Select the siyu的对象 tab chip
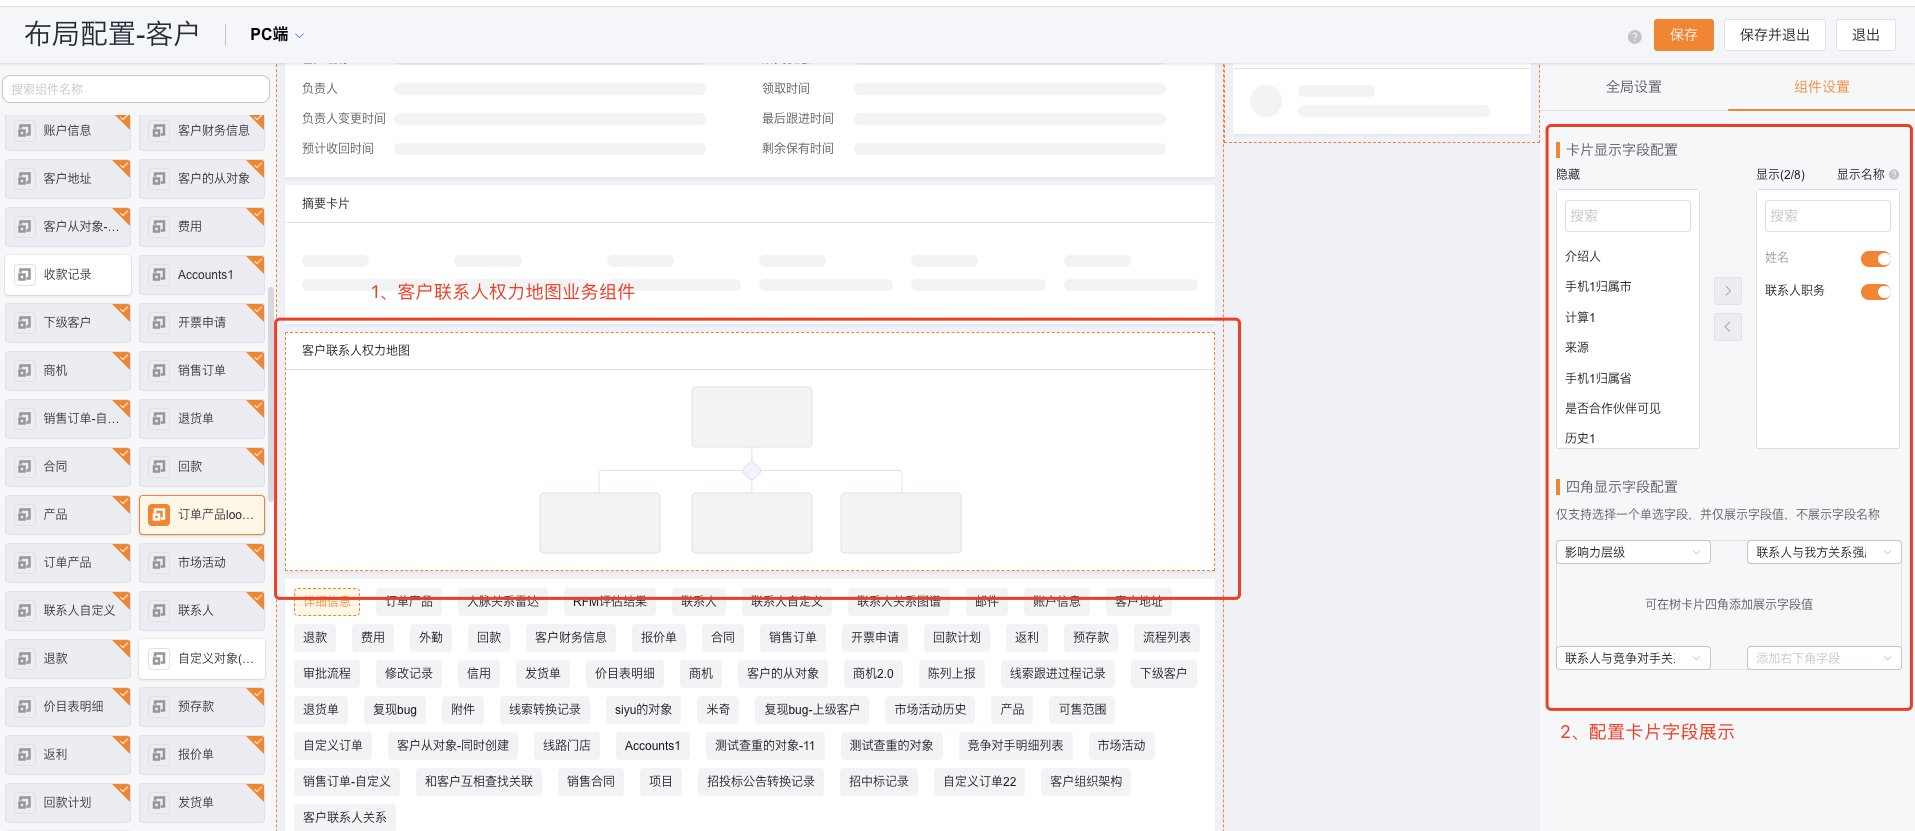The image size is (1915, 831). 643,709
